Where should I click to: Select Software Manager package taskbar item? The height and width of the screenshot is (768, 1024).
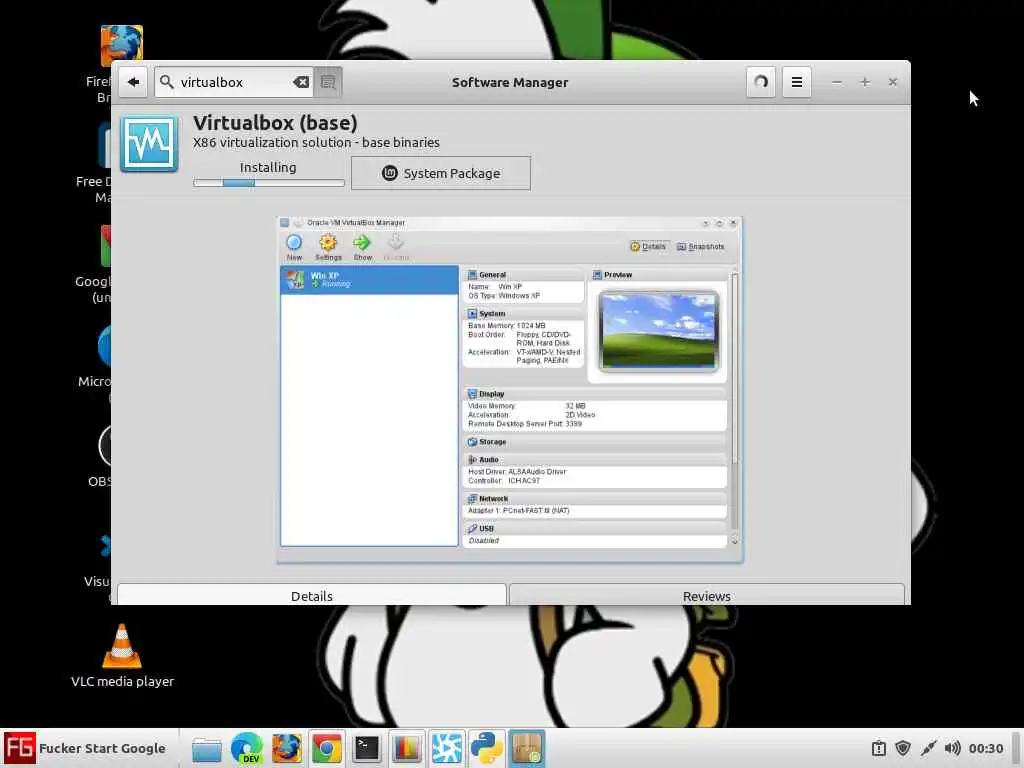527,748
